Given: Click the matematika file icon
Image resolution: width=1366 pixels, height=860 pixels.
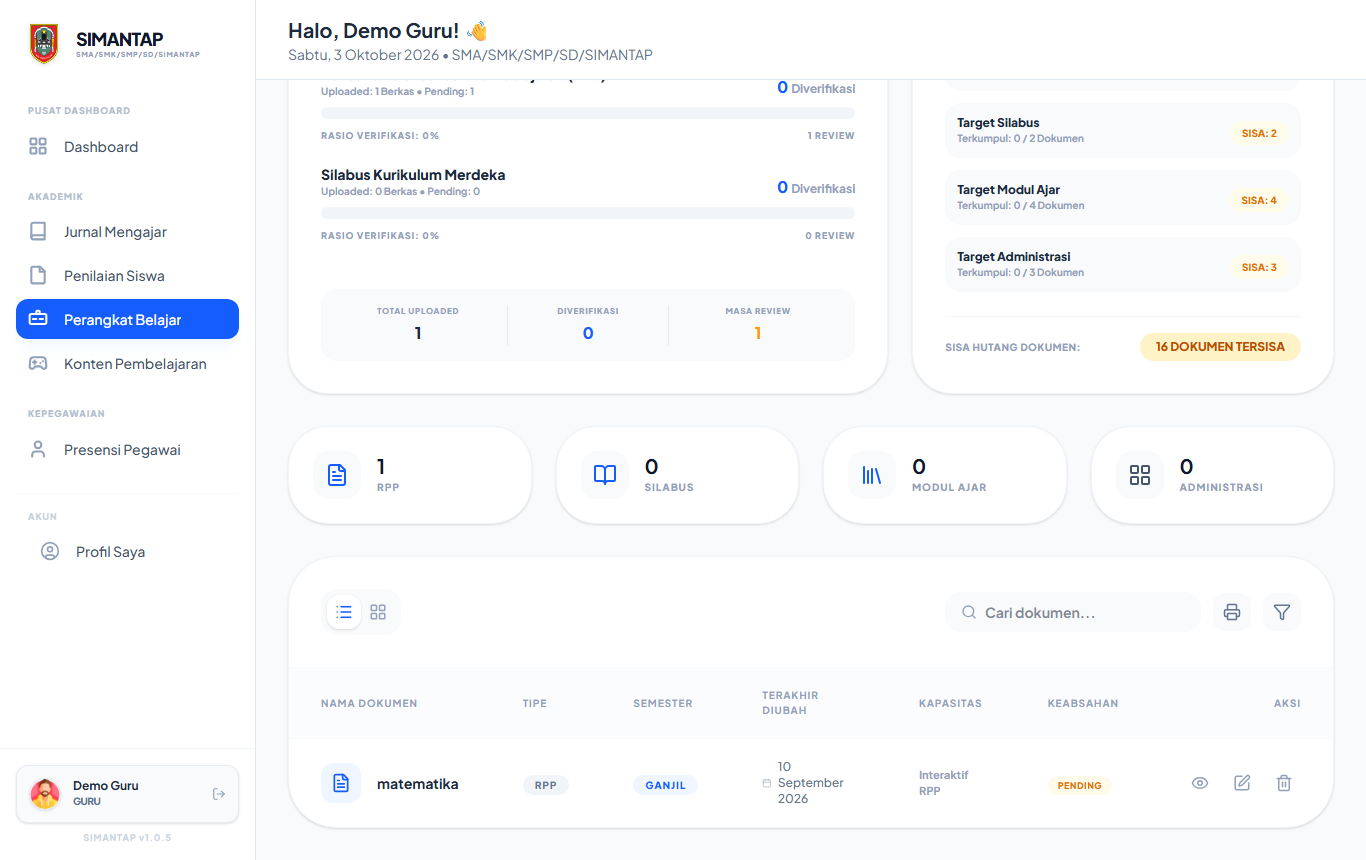Looking at the screenshot, I should point(341,783).
